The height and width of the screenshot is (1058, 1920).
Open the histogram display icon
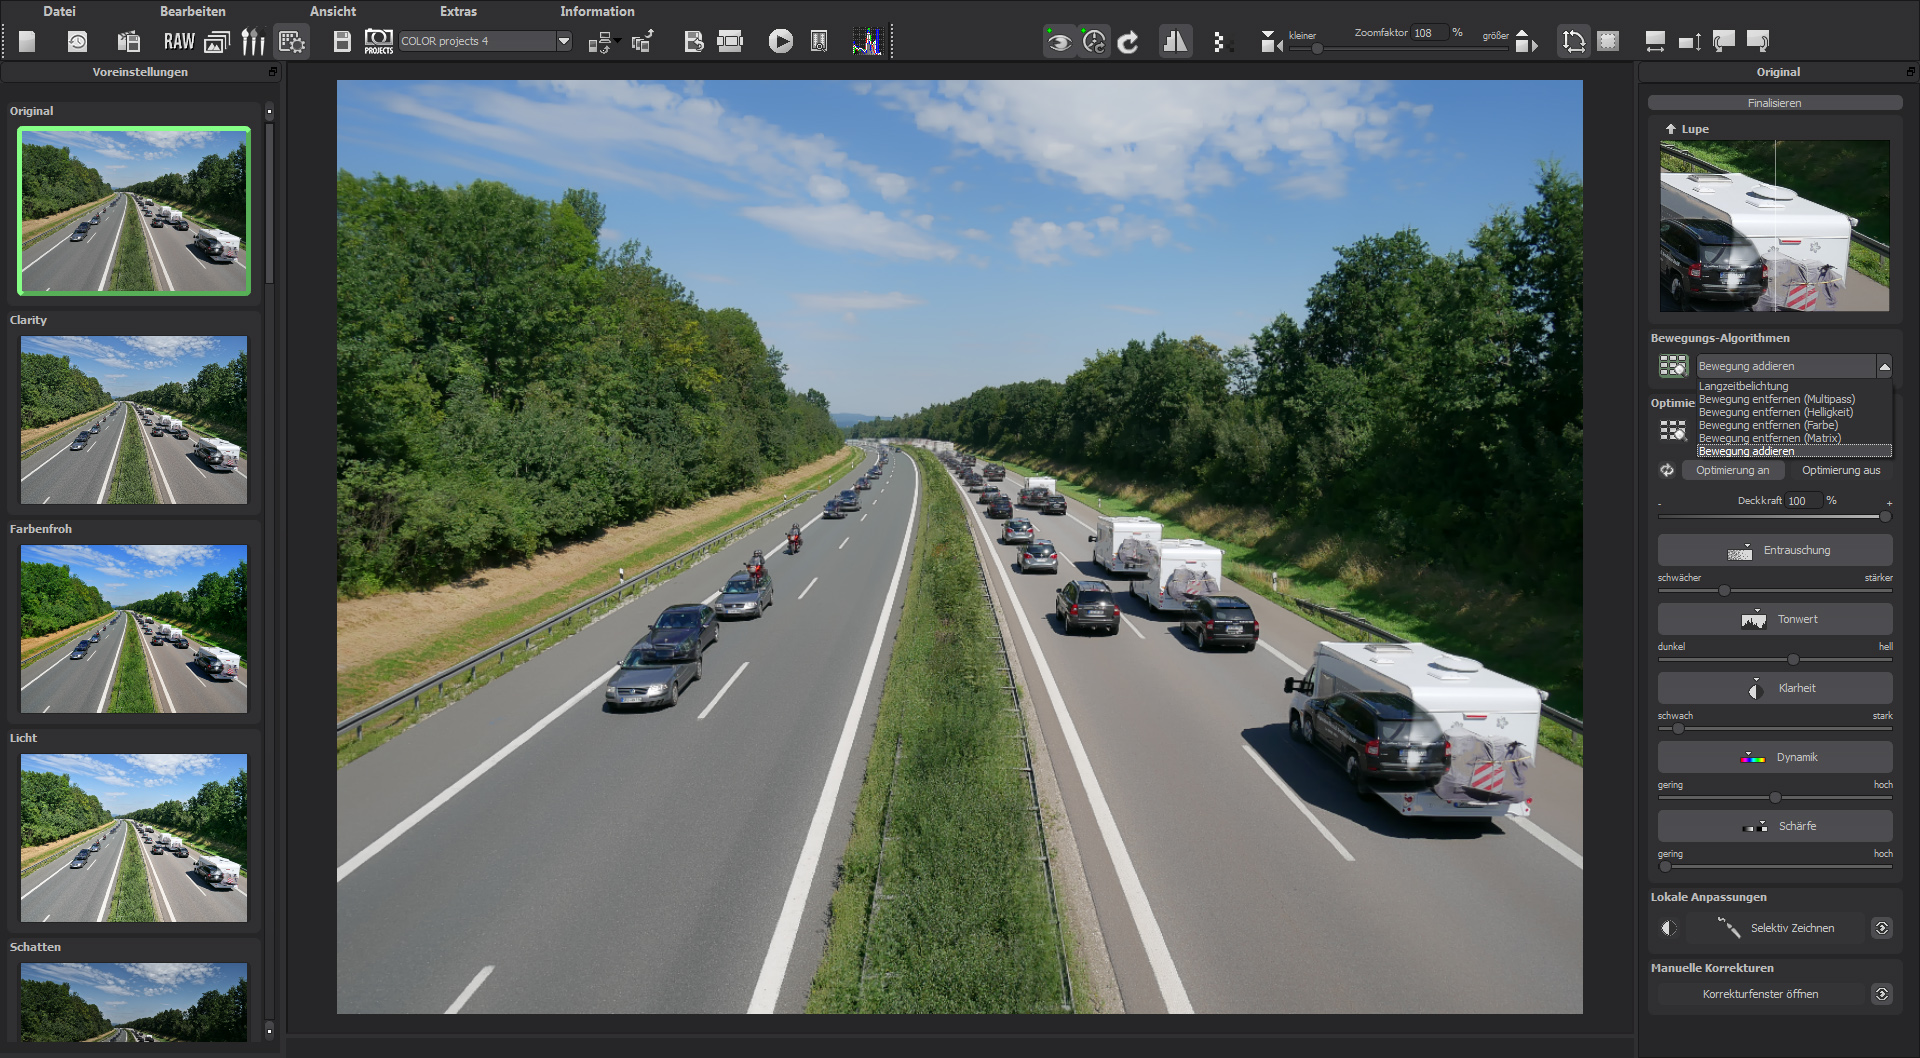pyautogui.click(x=867, y=41)
